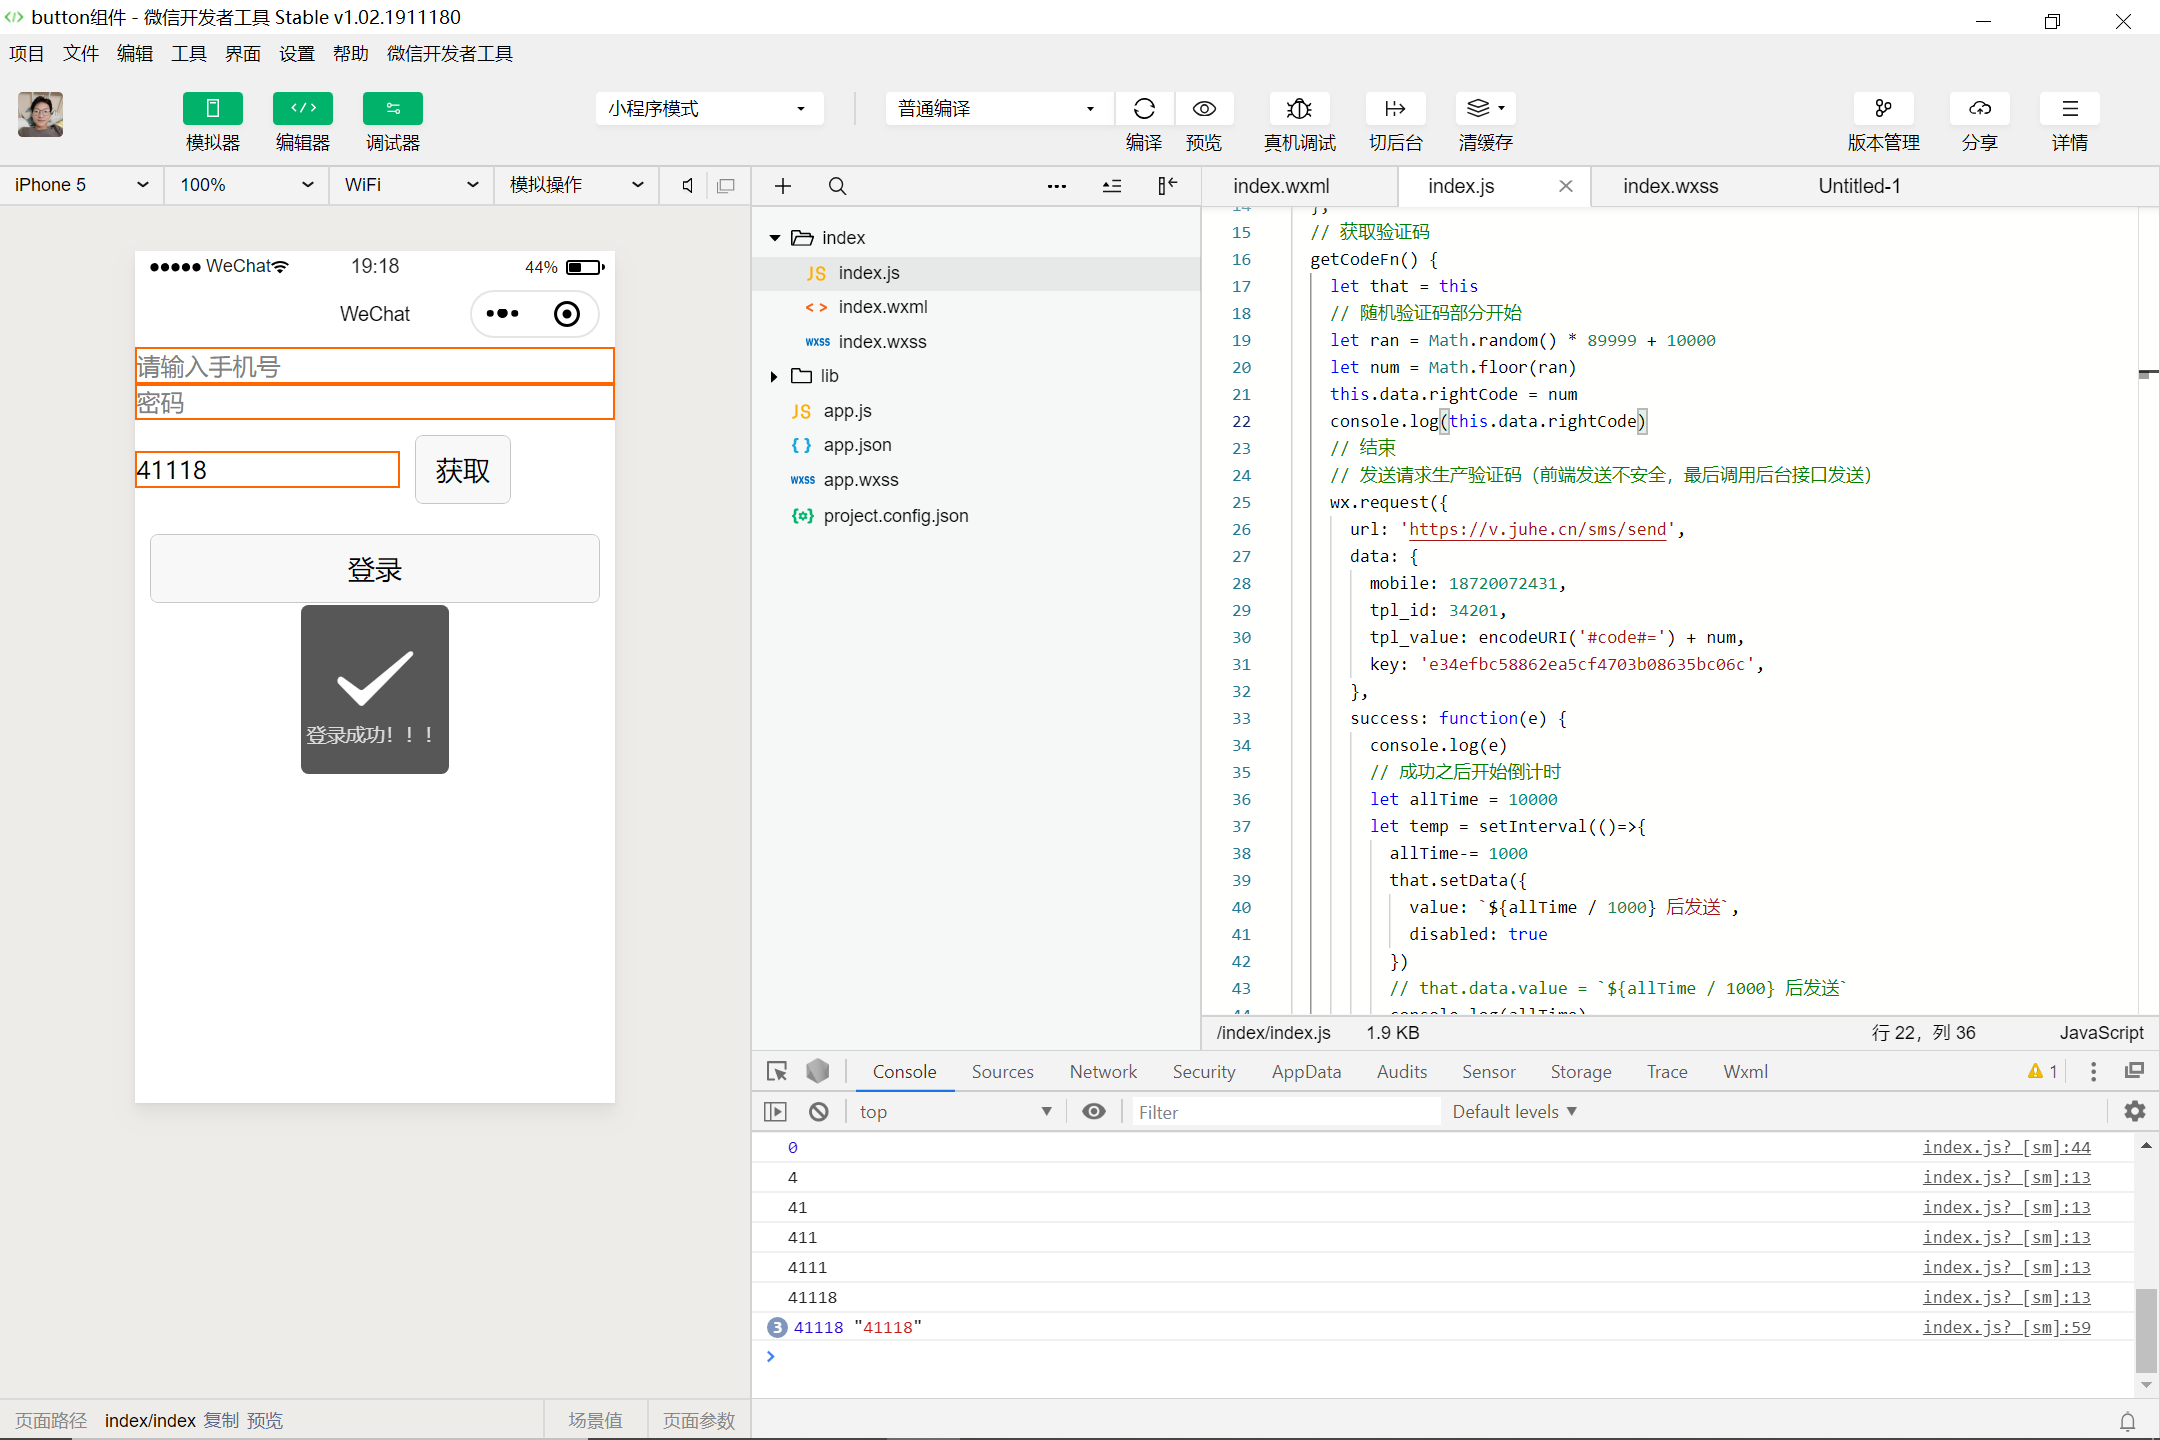
Task: Collapse the index folder
Action: [775, 238]
